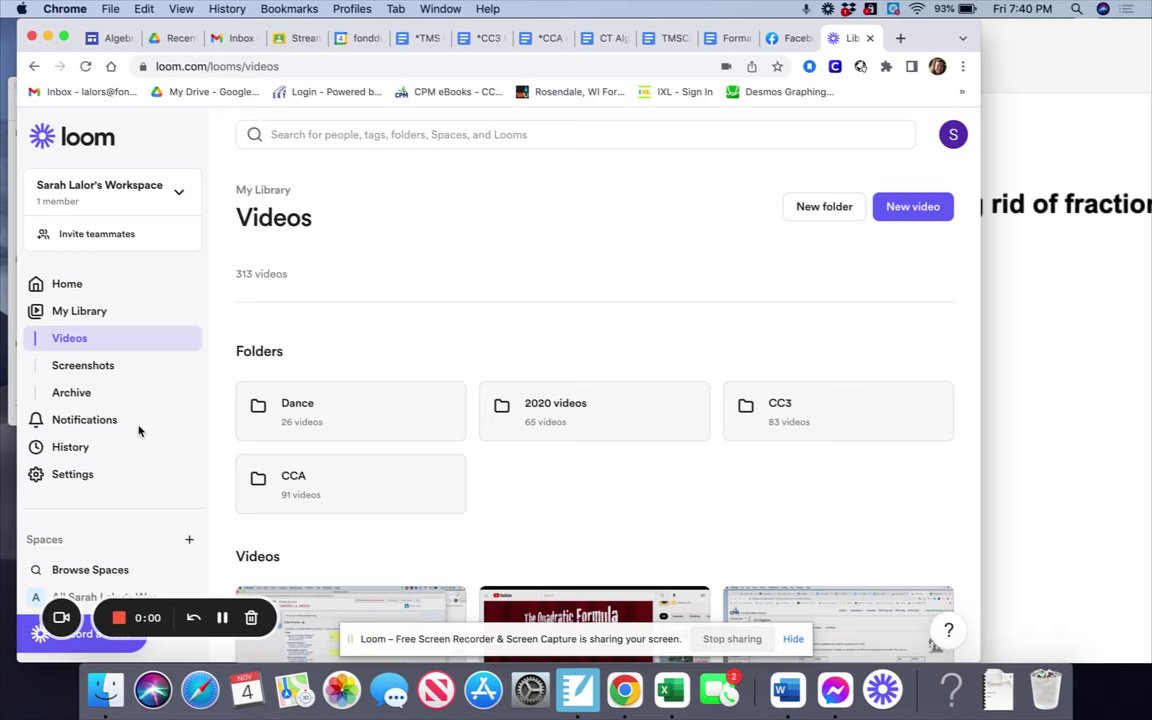The width and height of the screenshot is (1152, 720).
Task: Open Excel from the dock
Action: (x=672, y=690)
